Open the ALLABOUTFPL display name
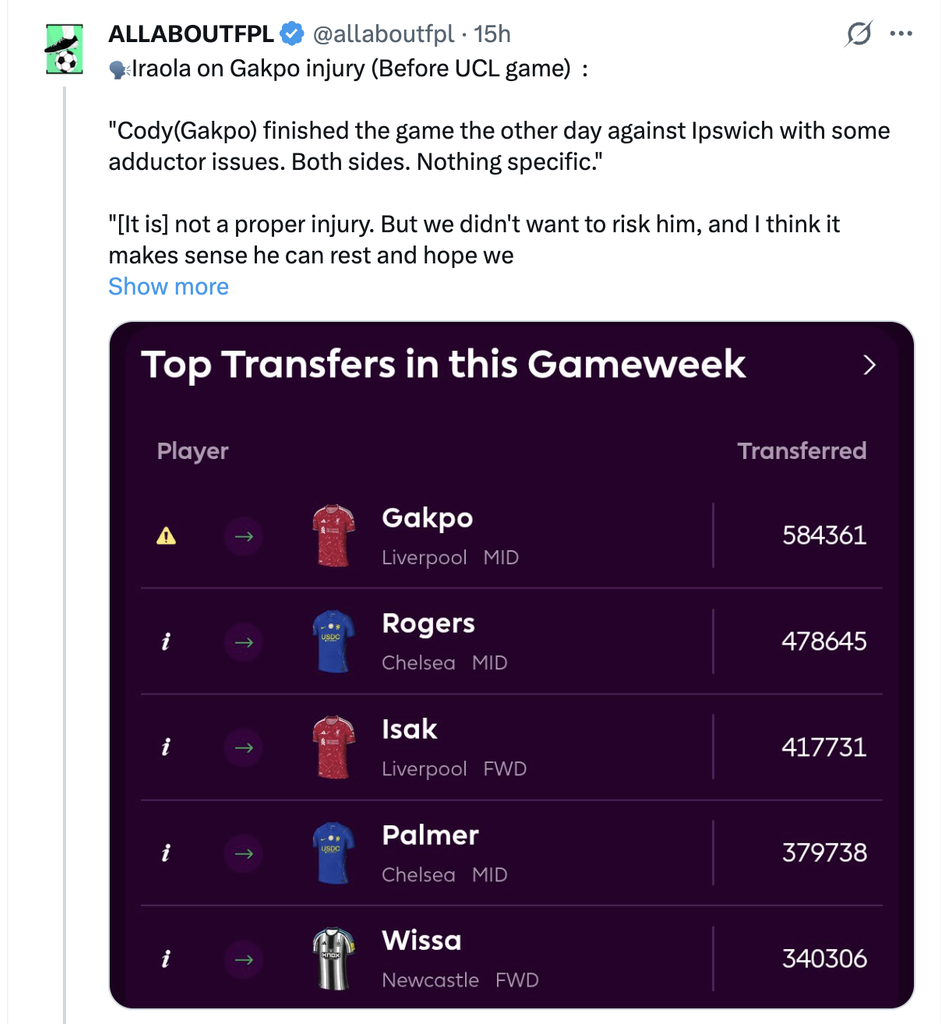Viewport: 941px width, 1024px height. pos(191,33)
